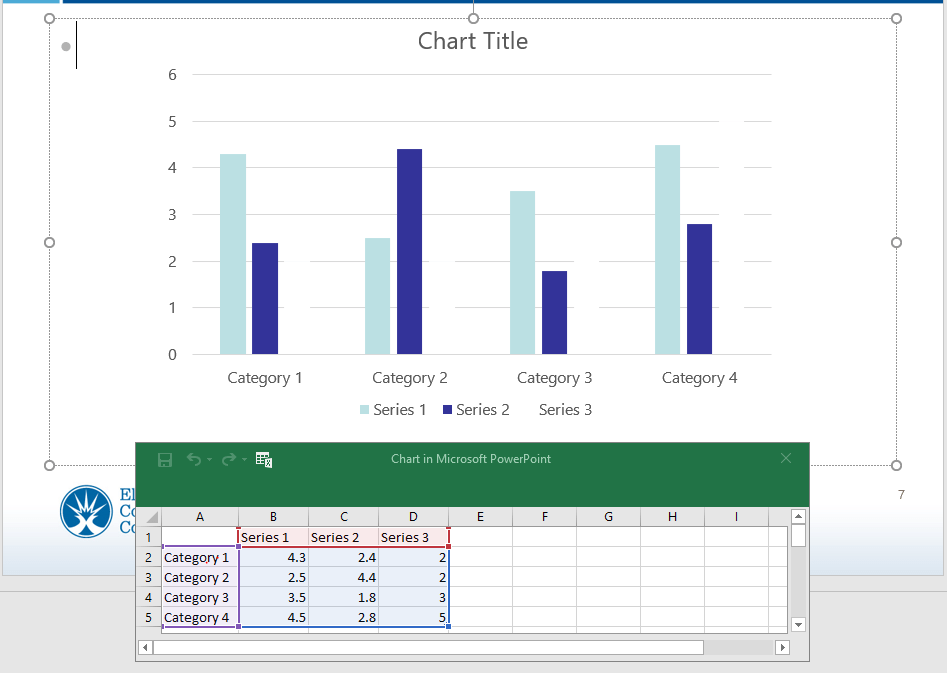This screenshot has width=947, height=673.
Task: Click the Category 1 cell in the spreadsheet
Action: pos(200,557)
